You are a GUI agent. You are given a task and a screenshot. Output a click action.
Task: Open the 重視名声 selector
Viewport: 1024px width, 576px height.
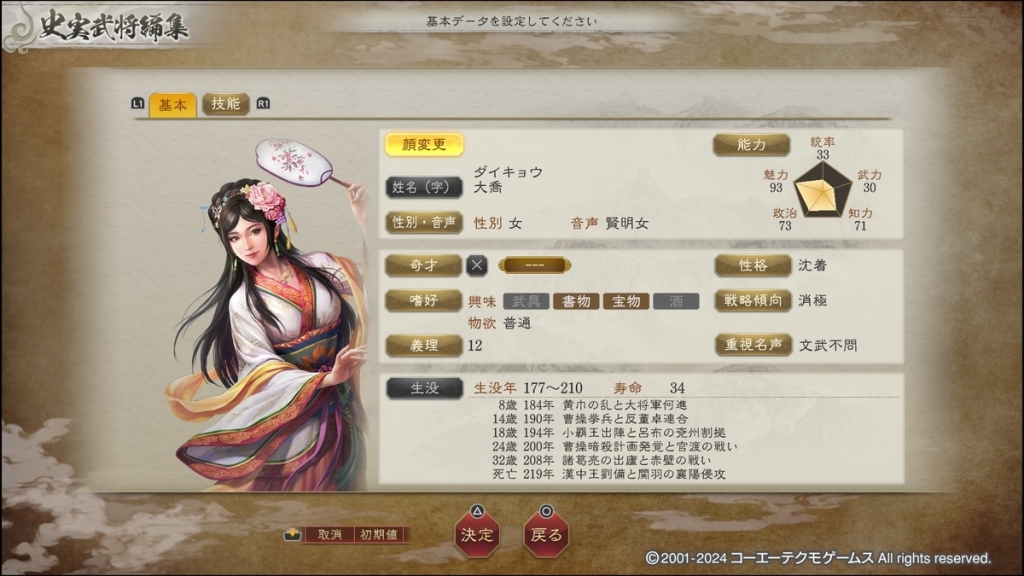pos(753,345)
